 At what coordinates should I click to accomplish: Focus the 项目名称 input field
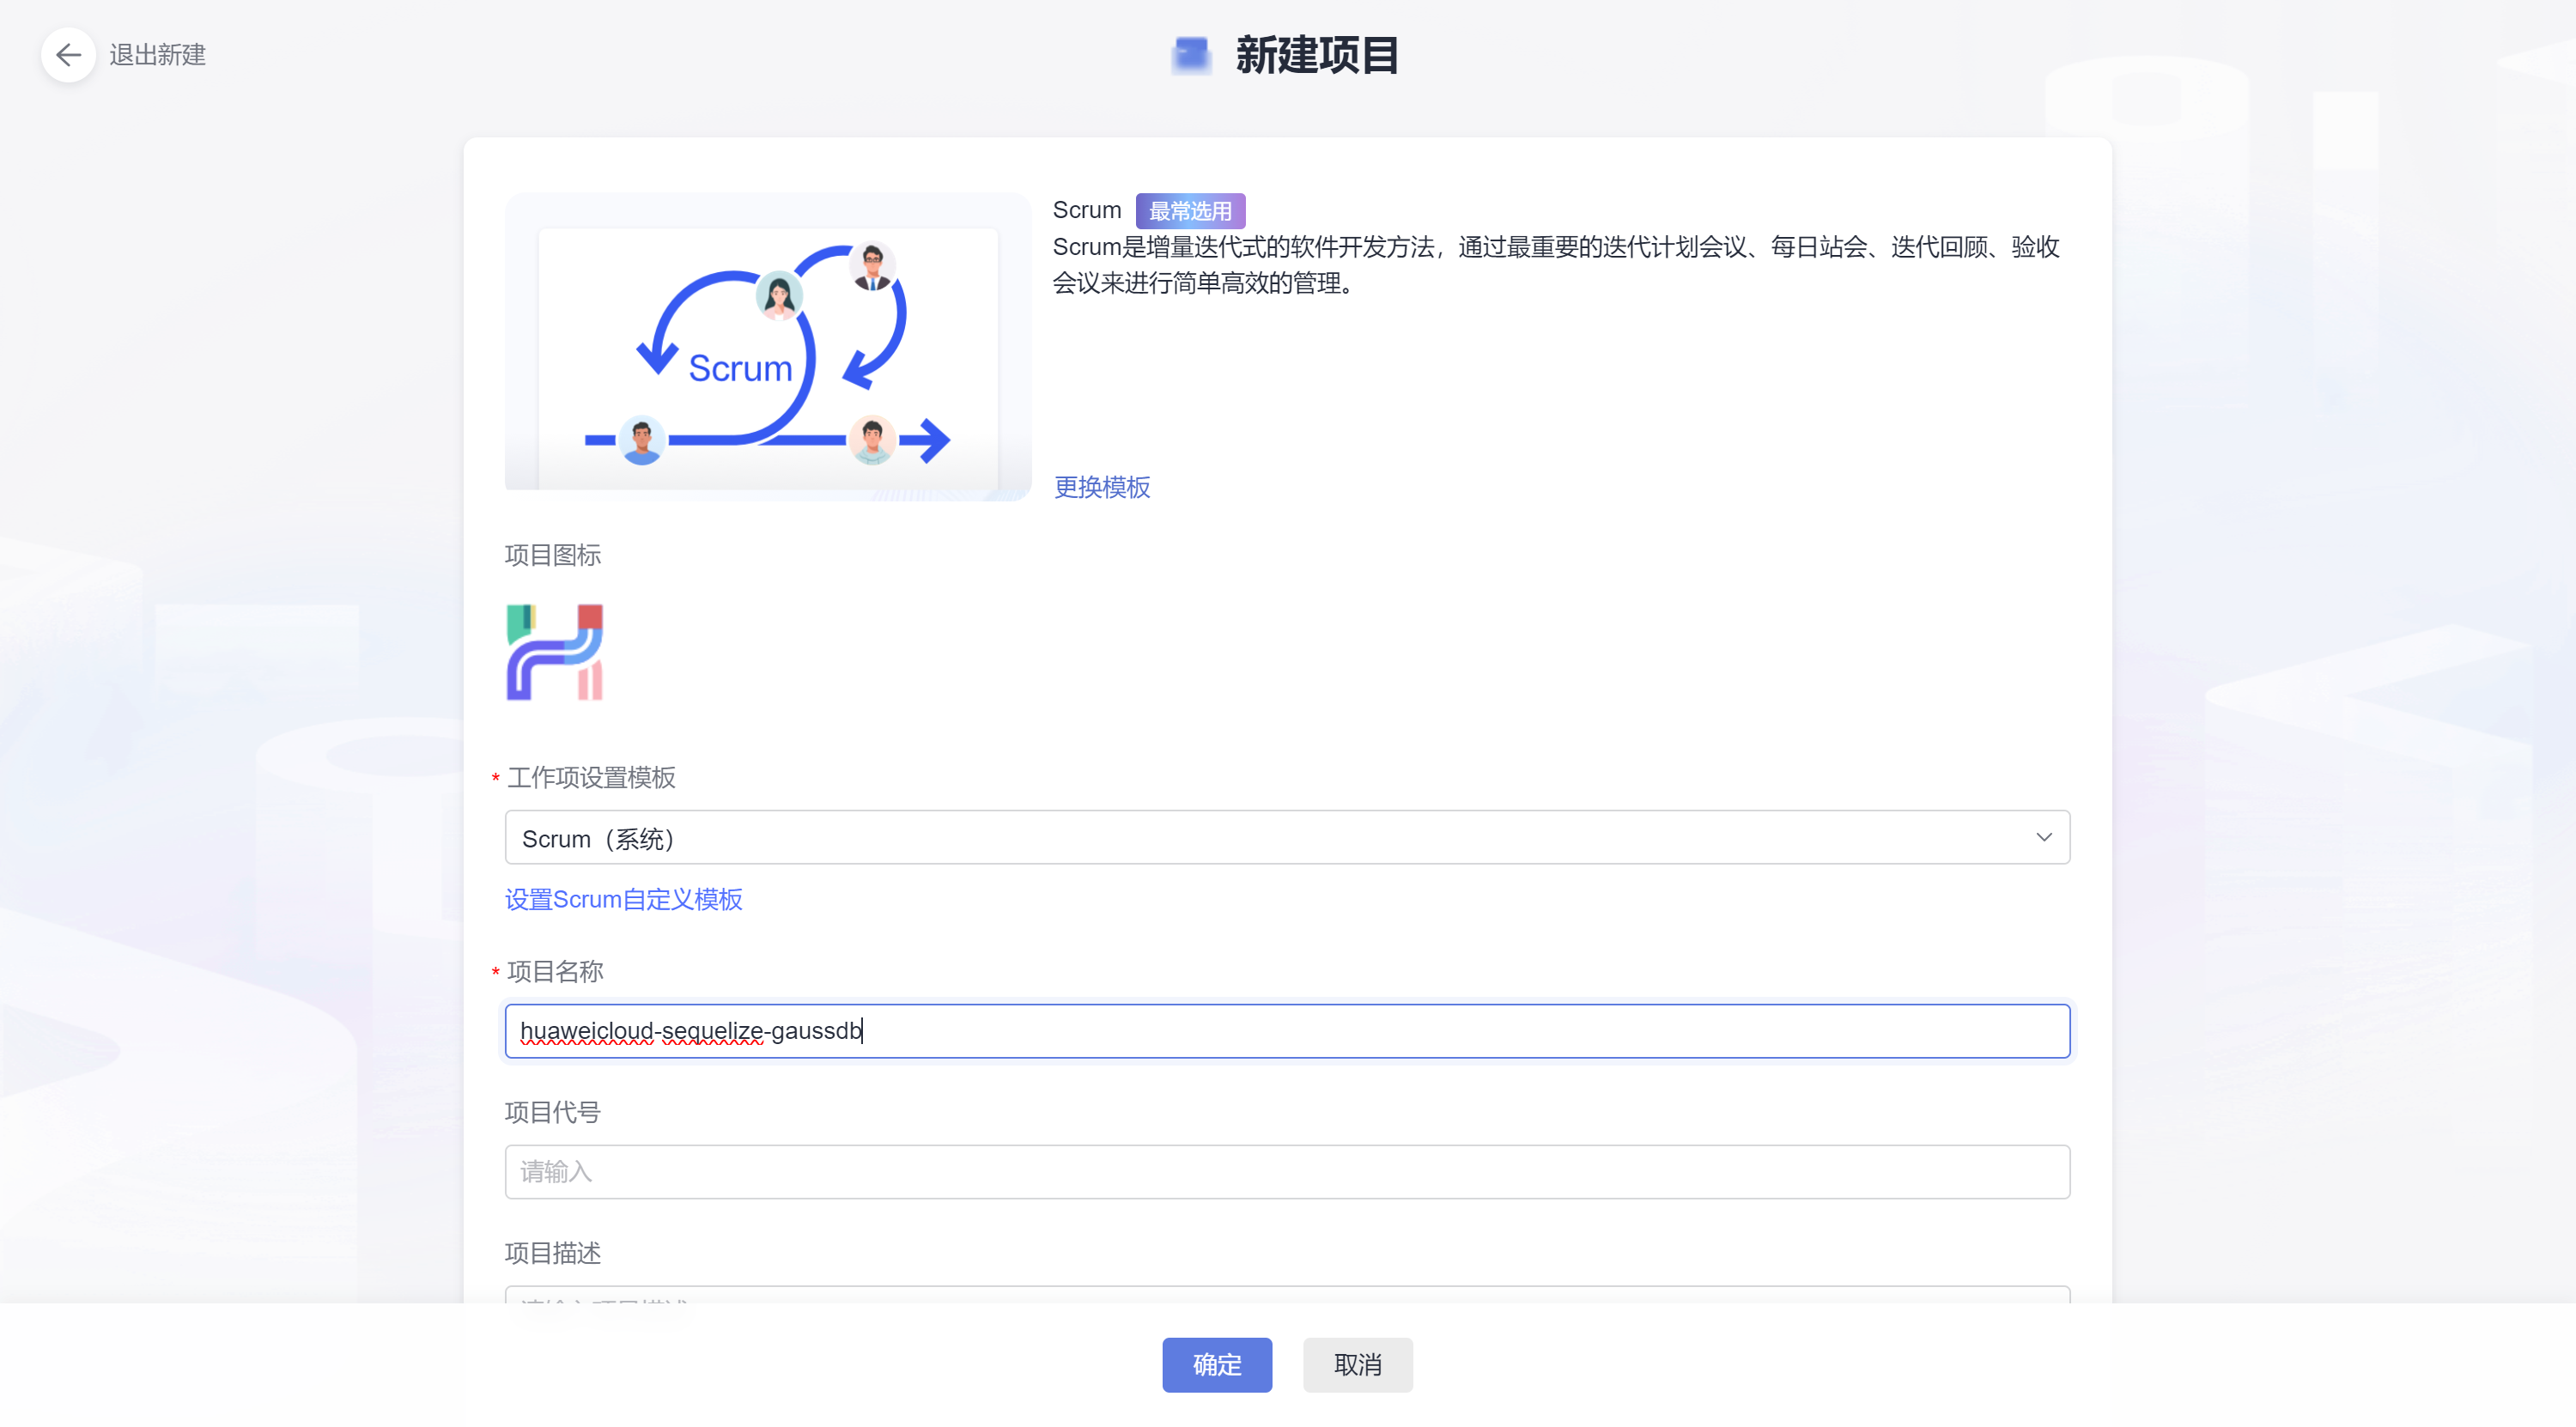click(x=1287, y=1031)
